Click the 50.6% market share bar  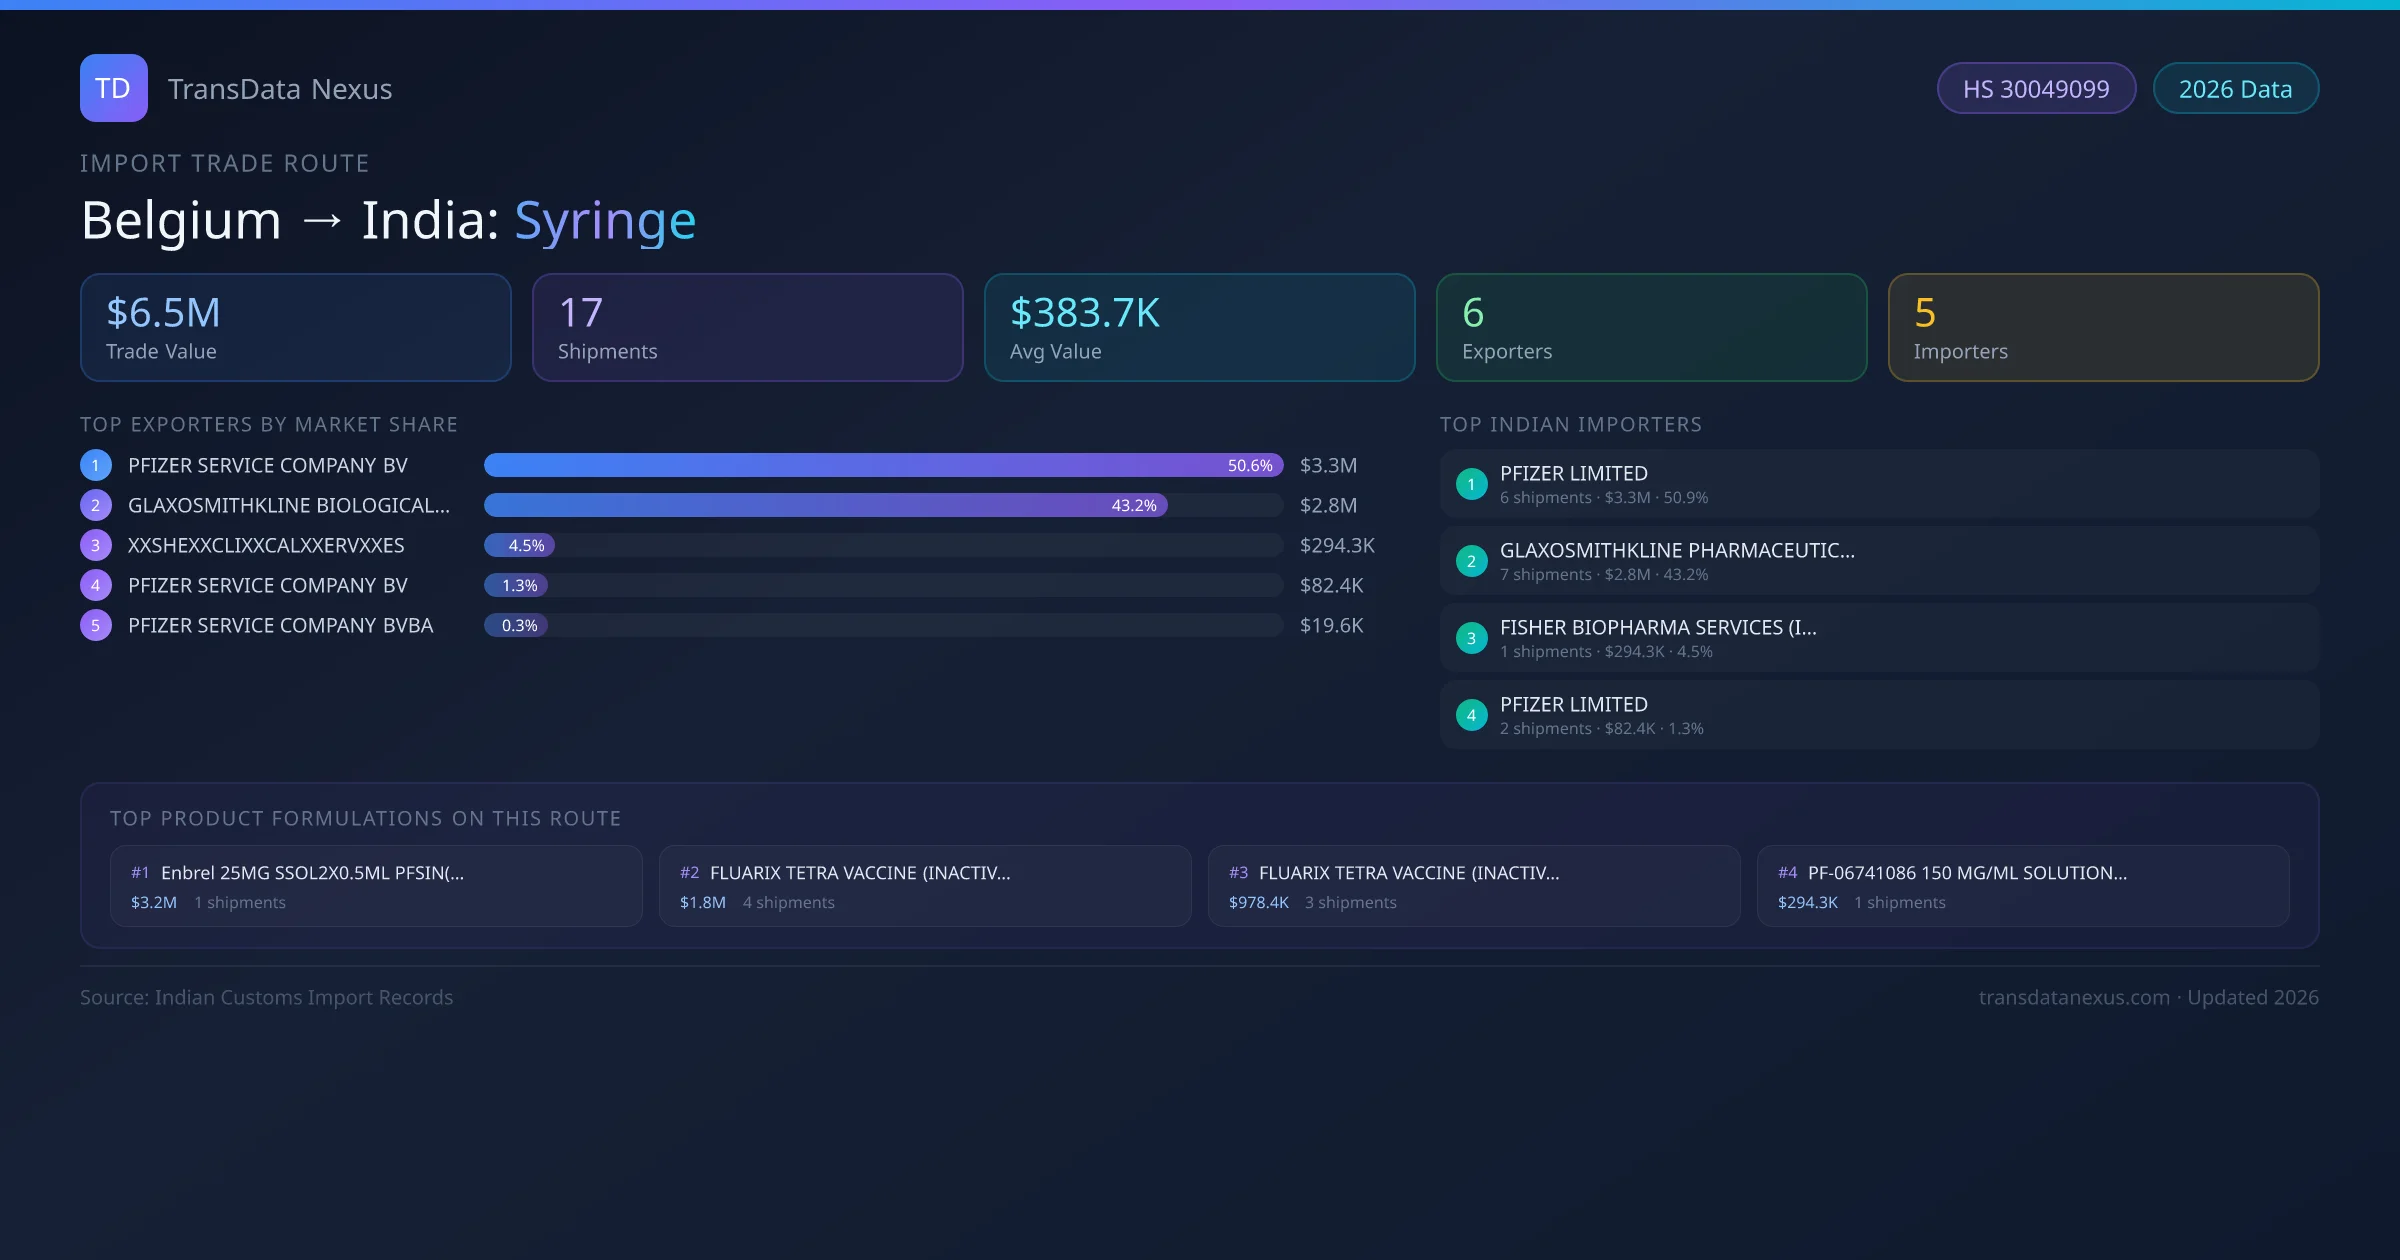[x=882, y=465]
